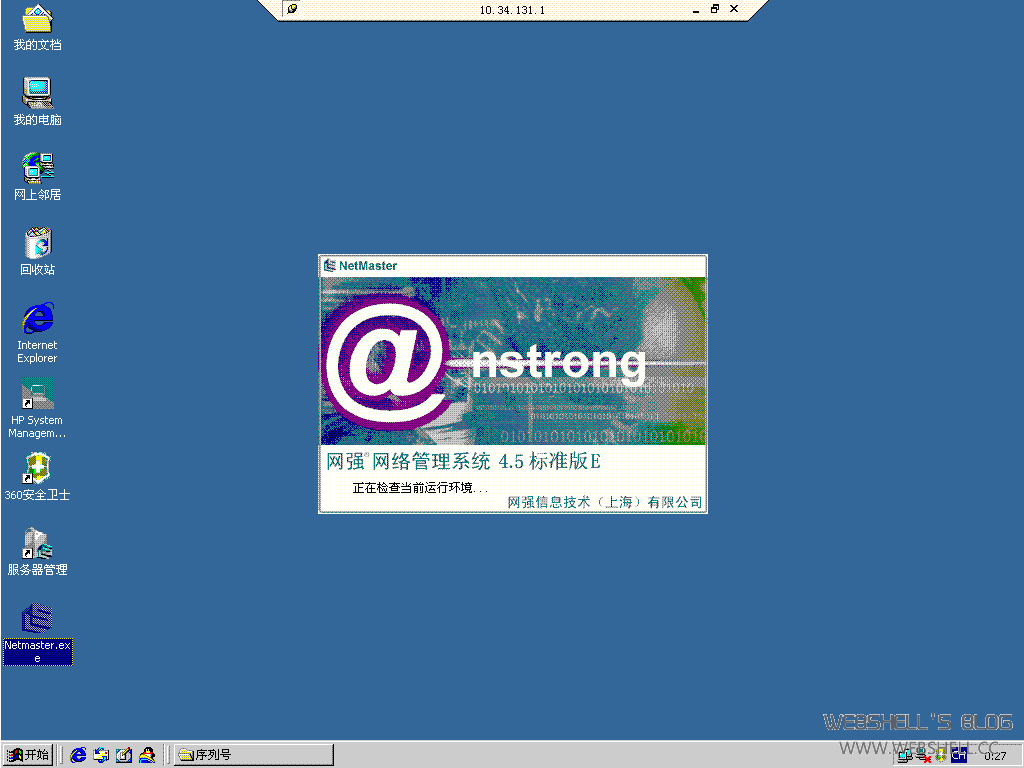Select the HP System Management shortcut
The height and width of the screenshot is (768, 1024).
37,408
